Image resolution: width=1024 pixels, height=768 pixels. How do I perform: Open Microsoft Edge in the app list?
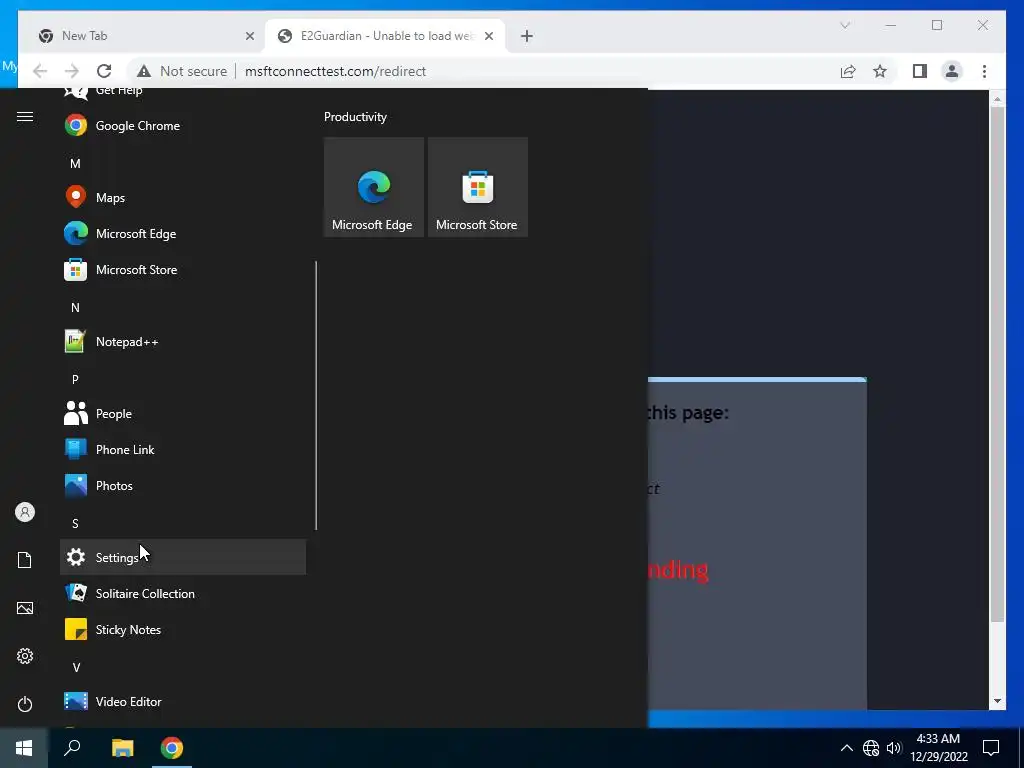coord(183,233)
